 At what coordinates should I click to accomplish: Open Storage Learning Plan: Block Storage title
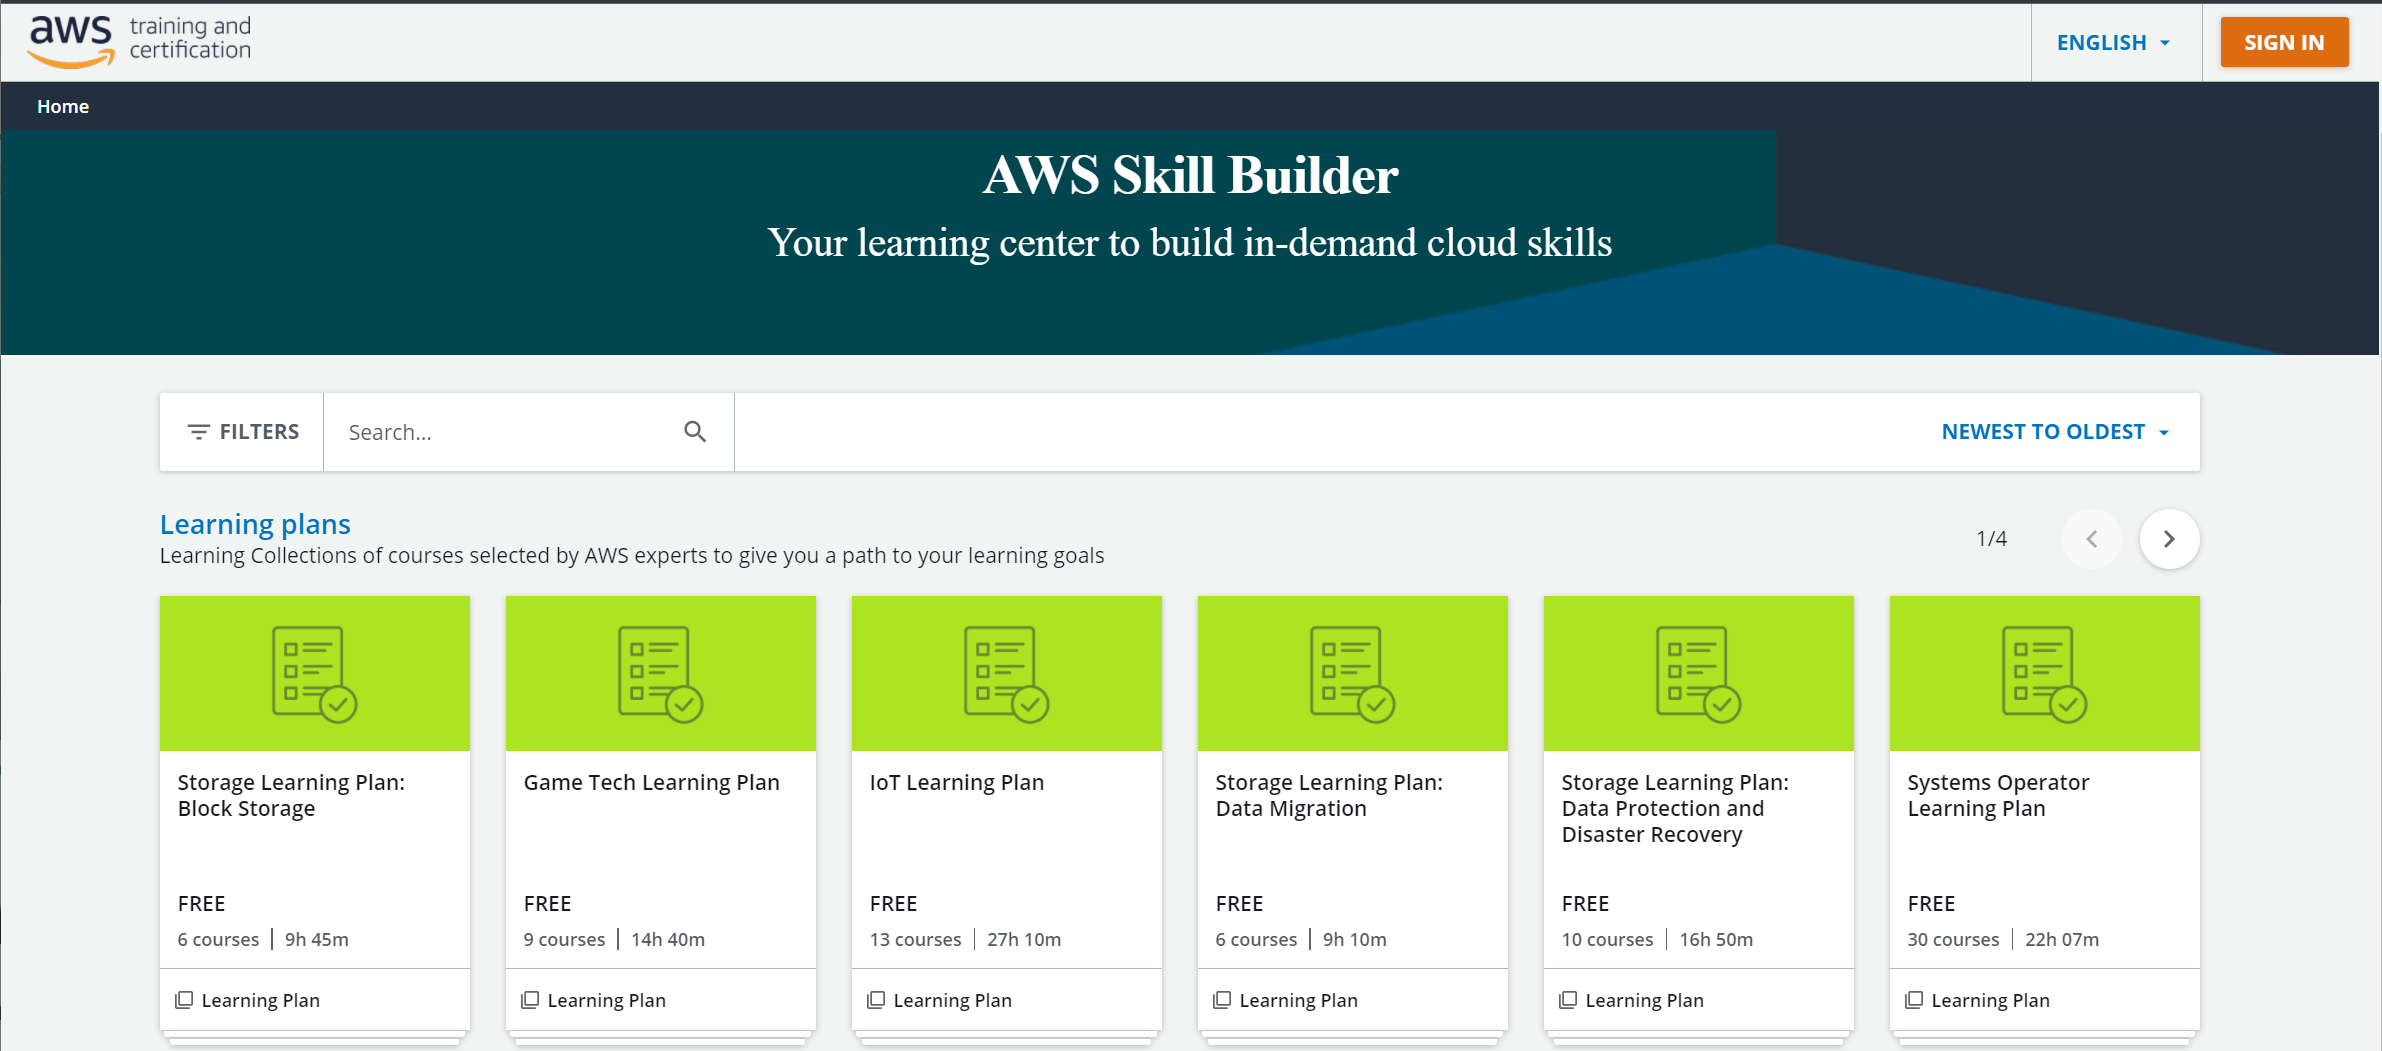(x=291, y=795)
